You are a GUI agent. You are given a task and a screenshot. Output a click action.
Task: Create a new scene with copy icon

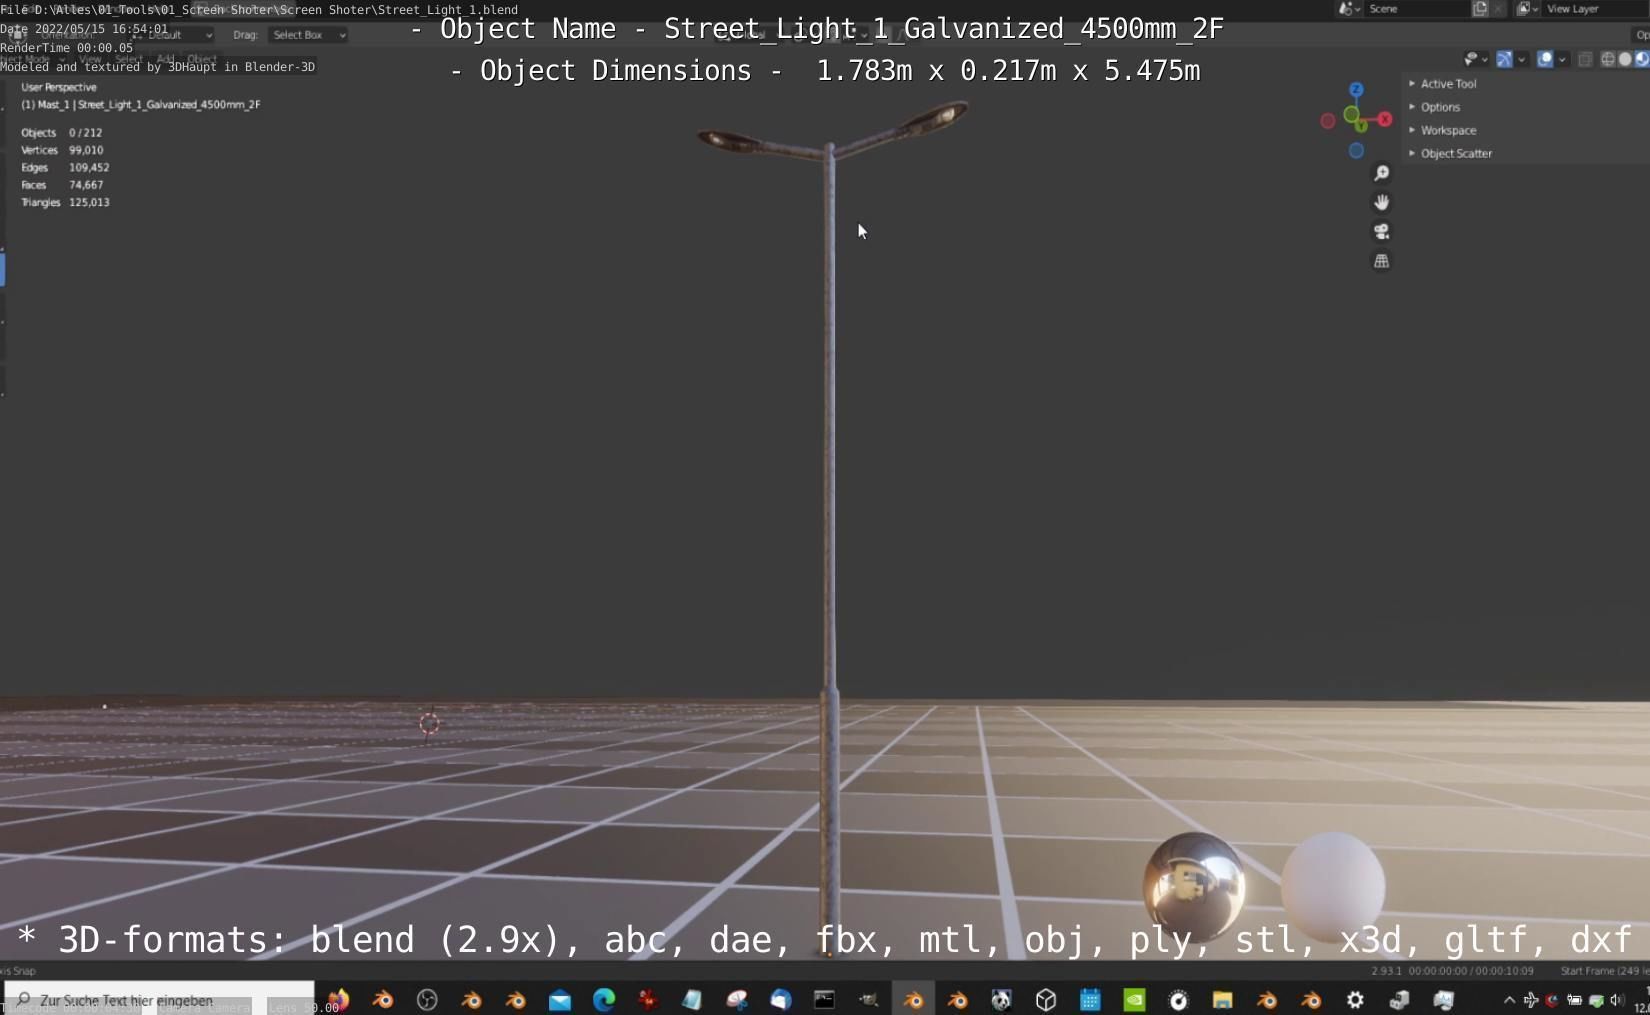(x=1480, y=8)
